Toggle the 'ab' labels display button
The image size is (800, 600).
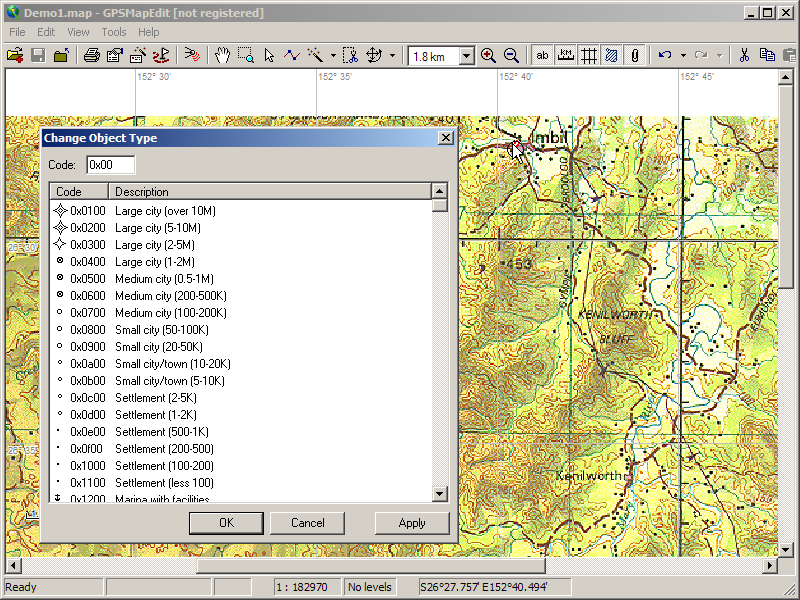543,56
